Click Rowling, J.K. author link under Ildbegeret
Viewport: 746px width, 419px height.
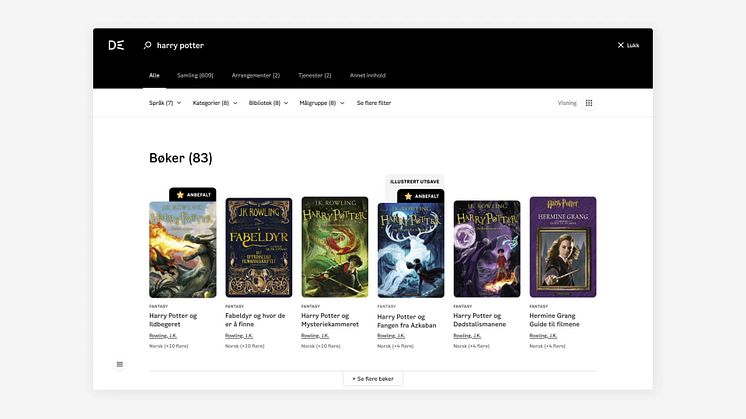tap(163, 336)
